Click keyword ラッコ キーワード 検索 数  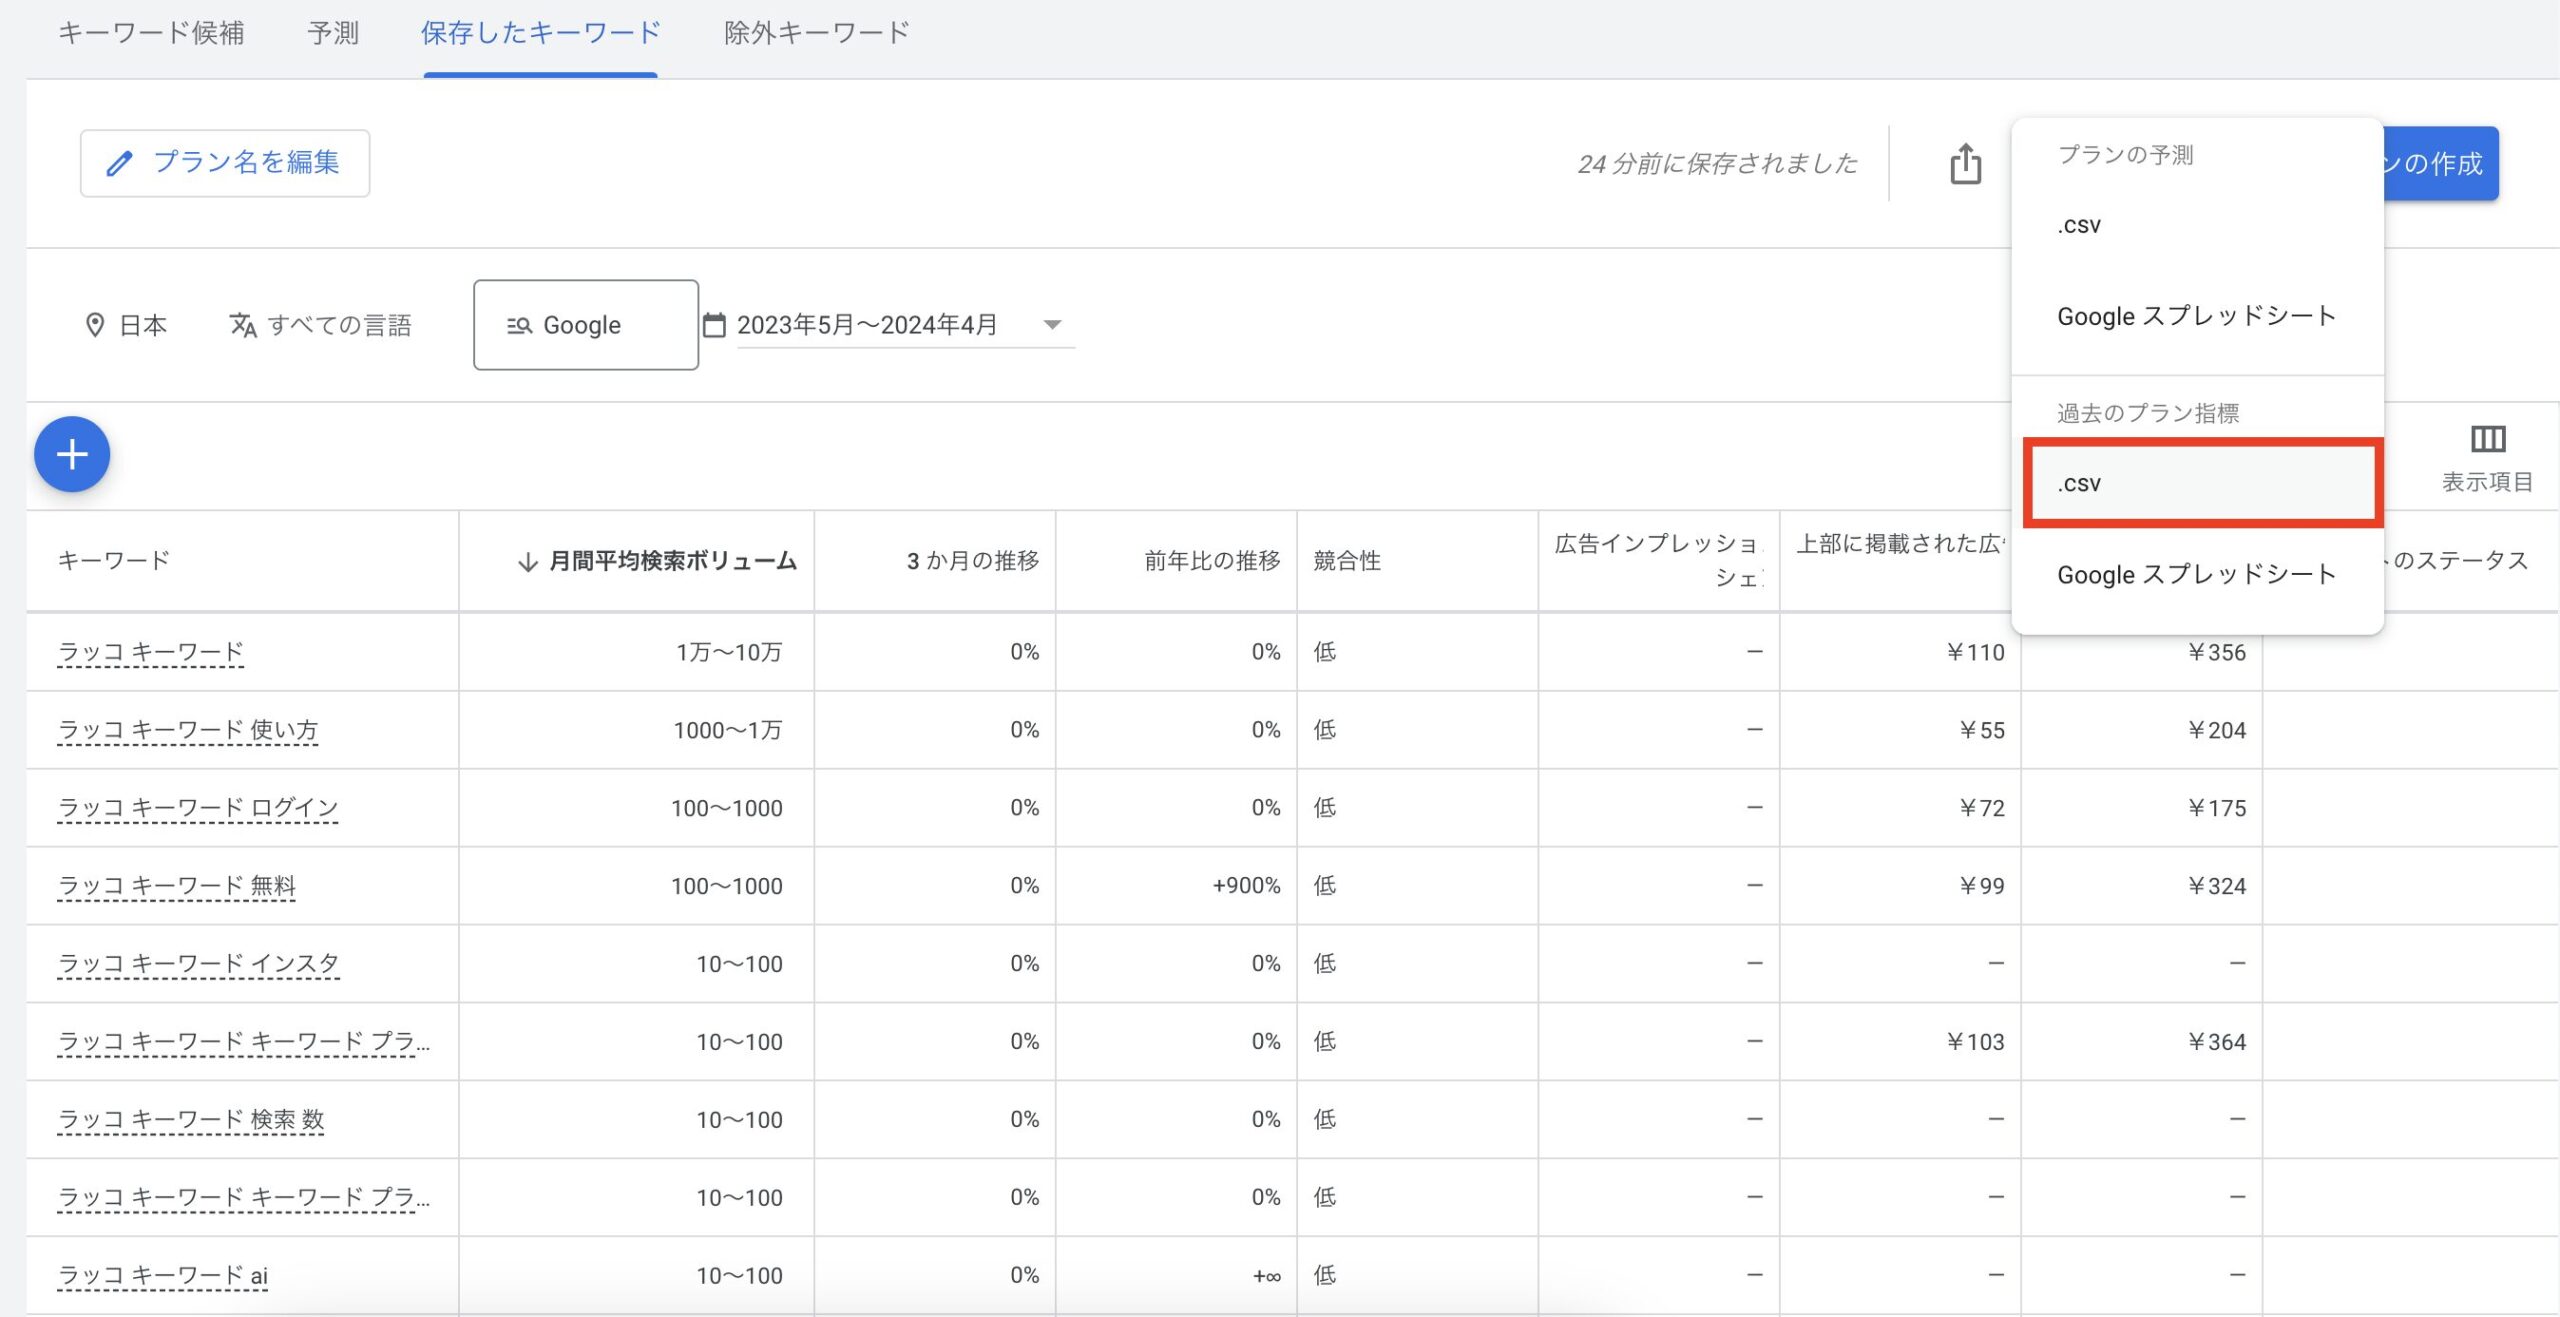click(190, 1120)
